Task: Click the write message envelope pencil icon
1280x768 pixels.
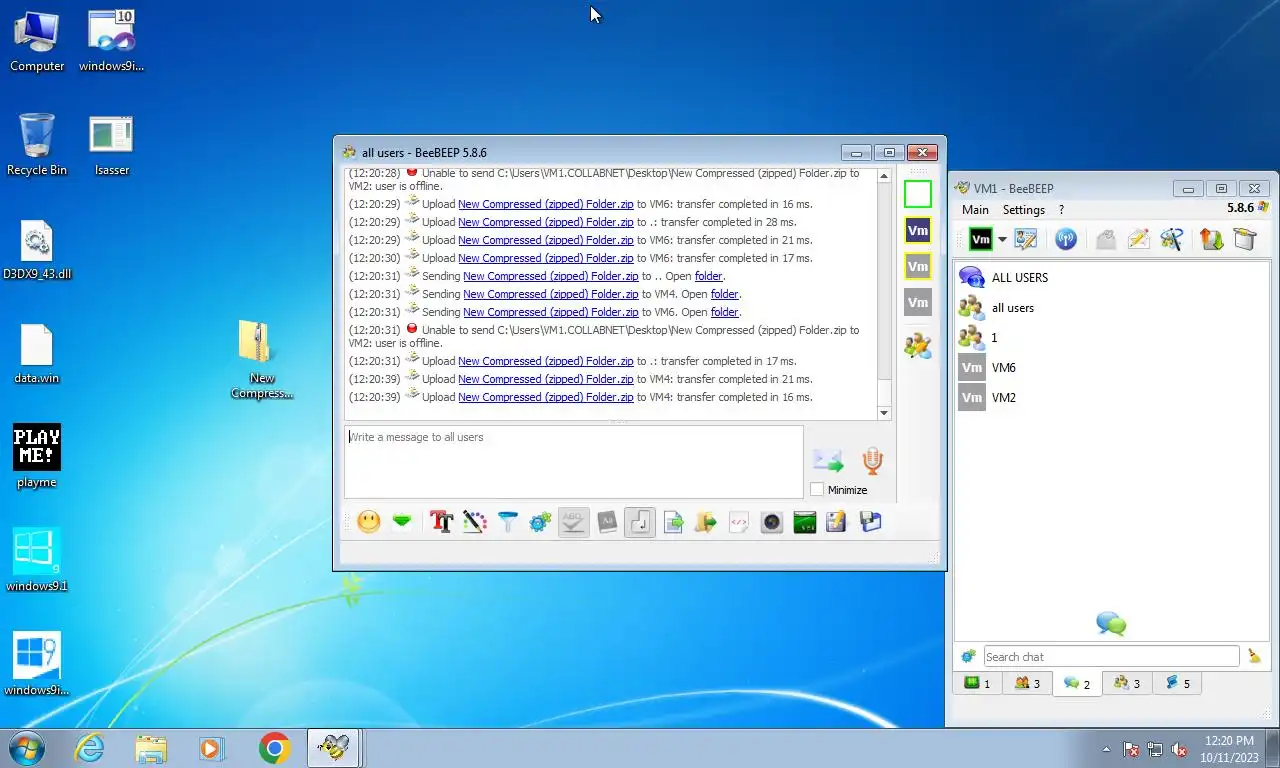Action: 1138,239
